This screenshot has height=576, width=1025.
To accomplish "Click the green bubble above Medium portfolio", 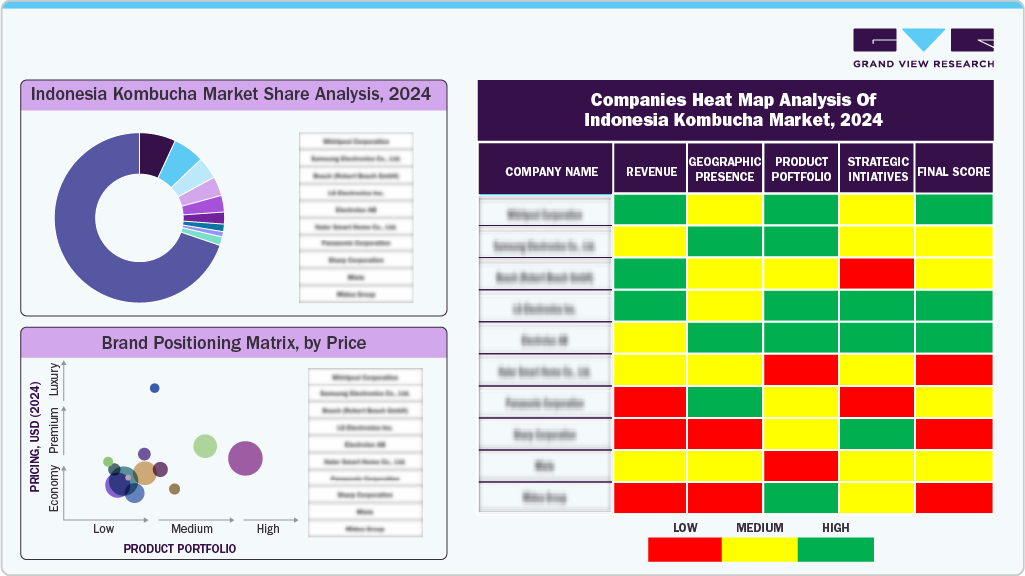I will tap(206, 444).
